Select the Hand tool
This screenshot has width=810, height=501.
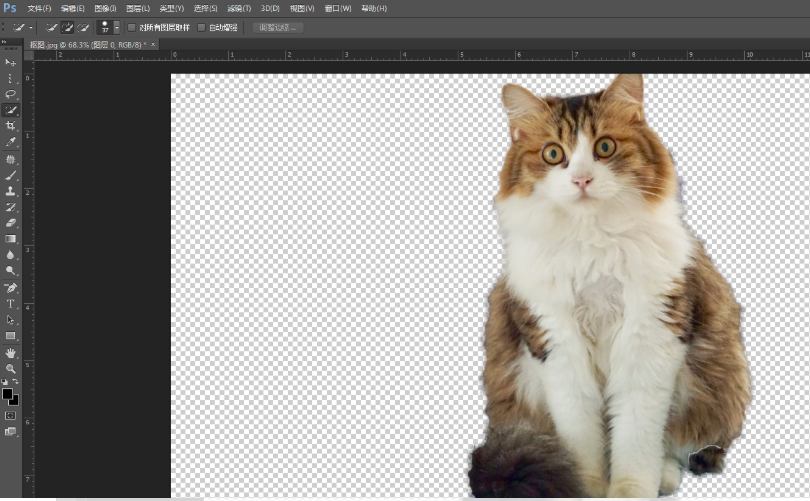[x=11, y=352]
